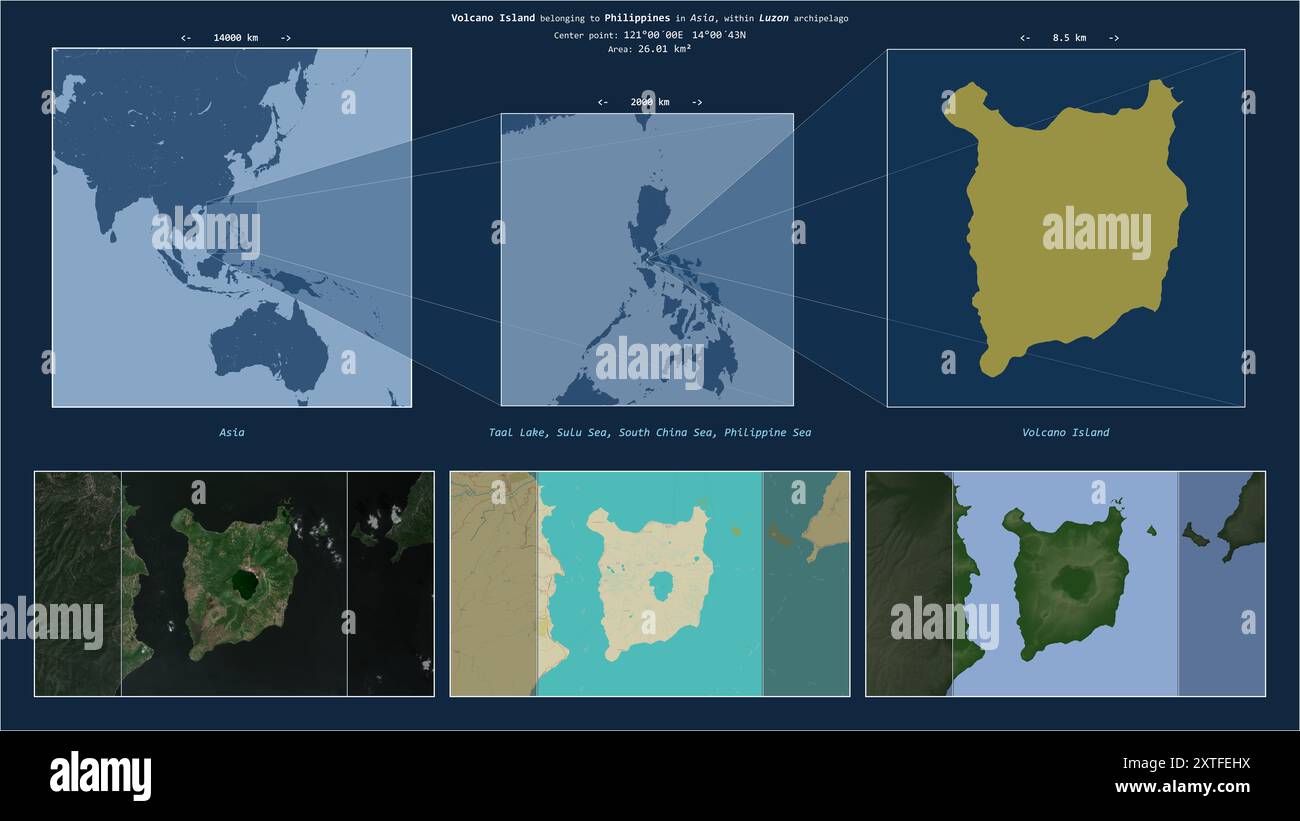Click the Australia landmass on the Asia map
The width and height of the screenshot is (1300, 821).
(x=270, y=347)
